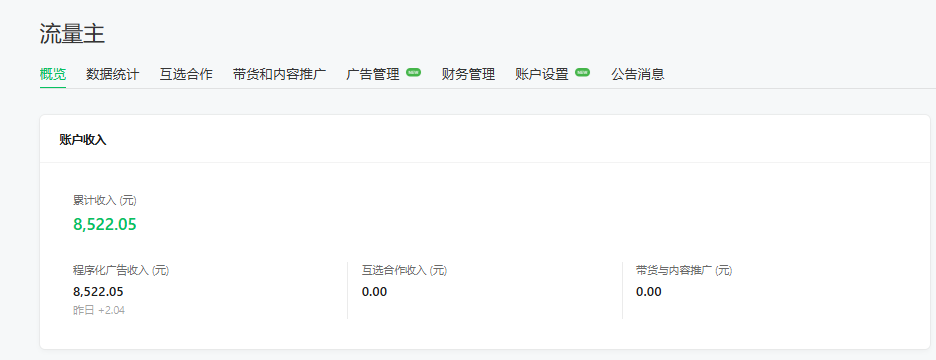The width and height of the screenshot is (936, 360).
Task: Go to 带货和内容推广 tab
Action: point(279,75)
